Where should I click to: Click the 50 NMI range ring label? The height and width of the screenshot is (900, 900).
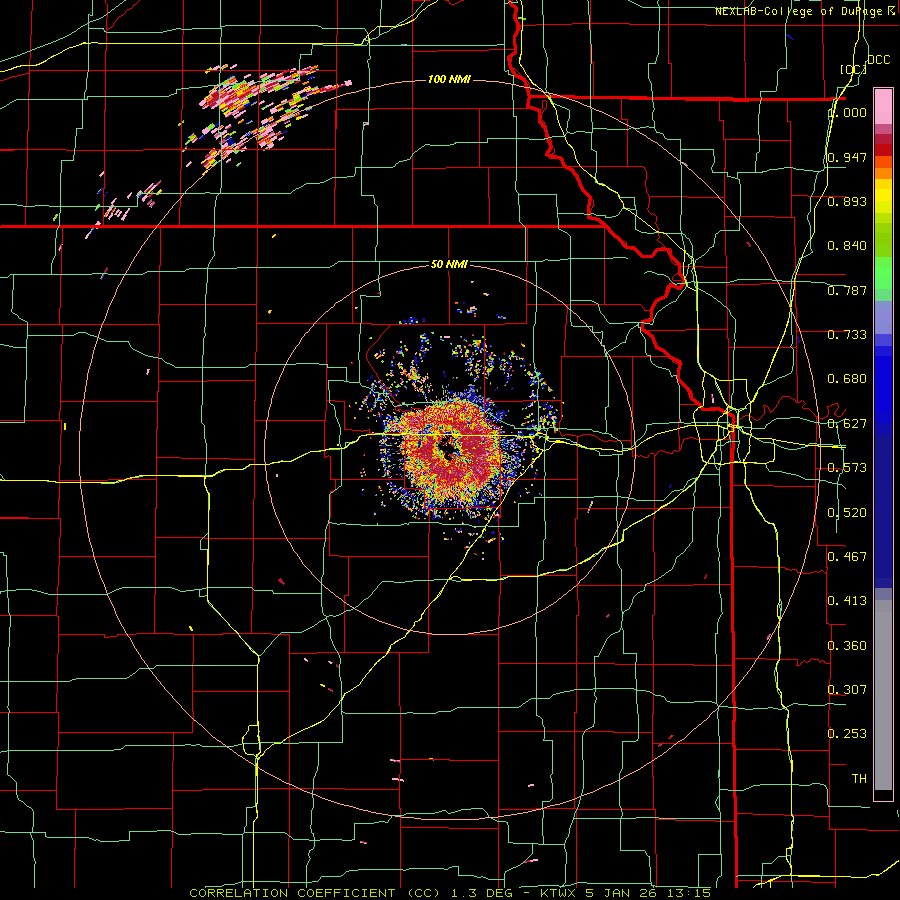coord(449,264)
